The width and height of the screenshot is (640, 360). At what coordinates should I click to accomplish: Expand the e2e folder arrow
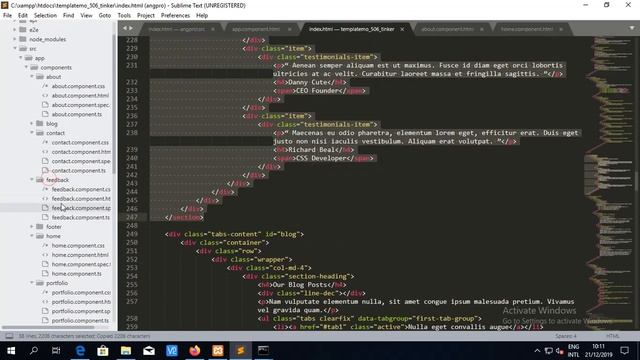[x=15, y=30]
